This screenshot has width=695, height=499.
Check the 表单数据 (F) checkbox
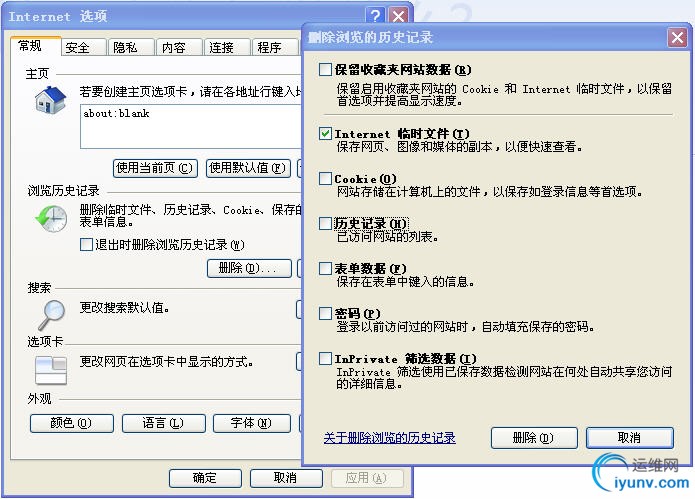[x=325, y=268]
